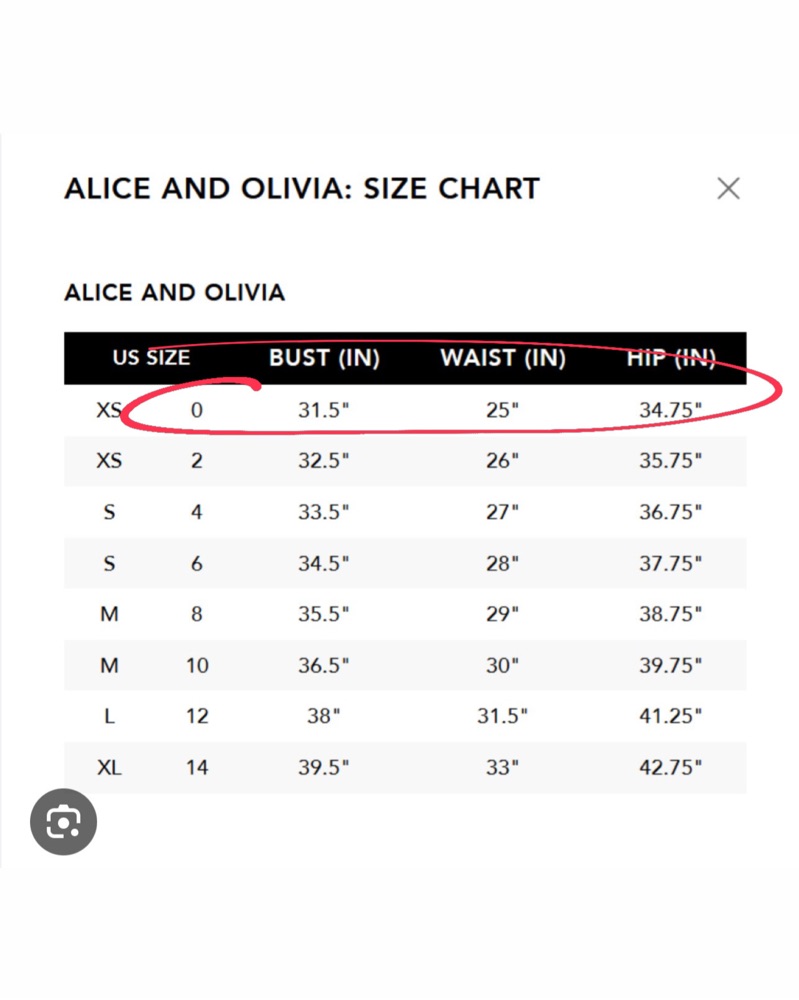Tap the Google Lens camera search icon

[63, 821]
